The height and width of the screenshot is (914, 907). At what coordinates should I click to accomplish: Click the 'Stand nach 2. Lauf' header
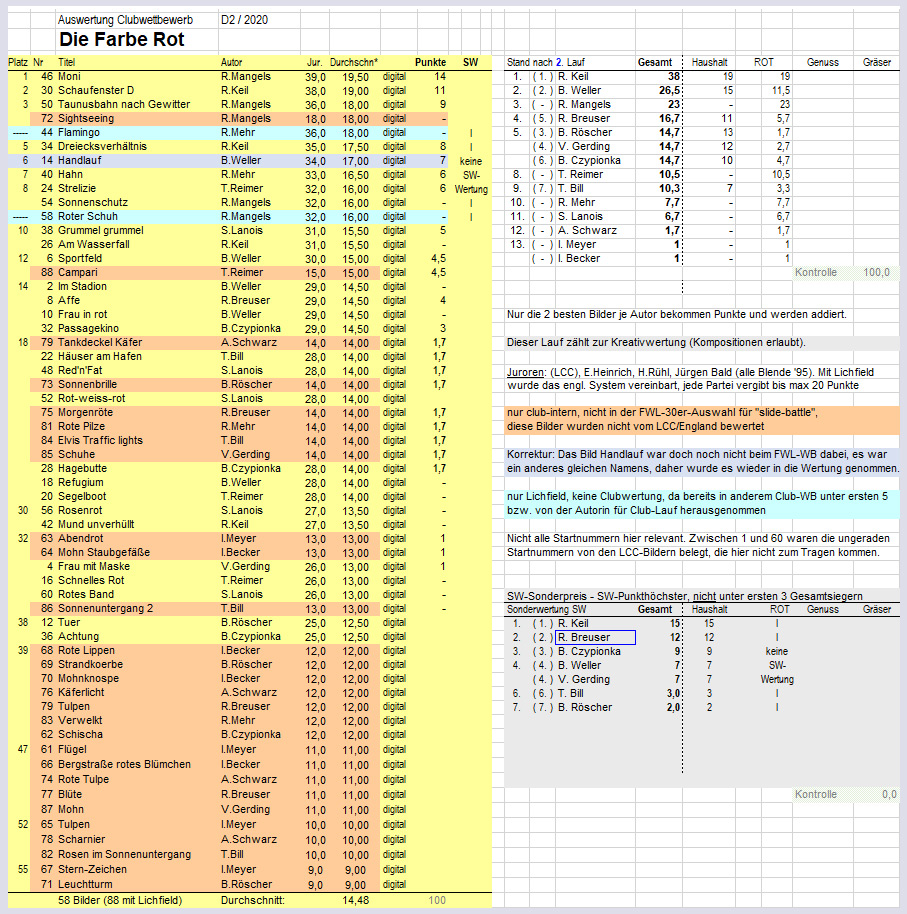point(546,62)
